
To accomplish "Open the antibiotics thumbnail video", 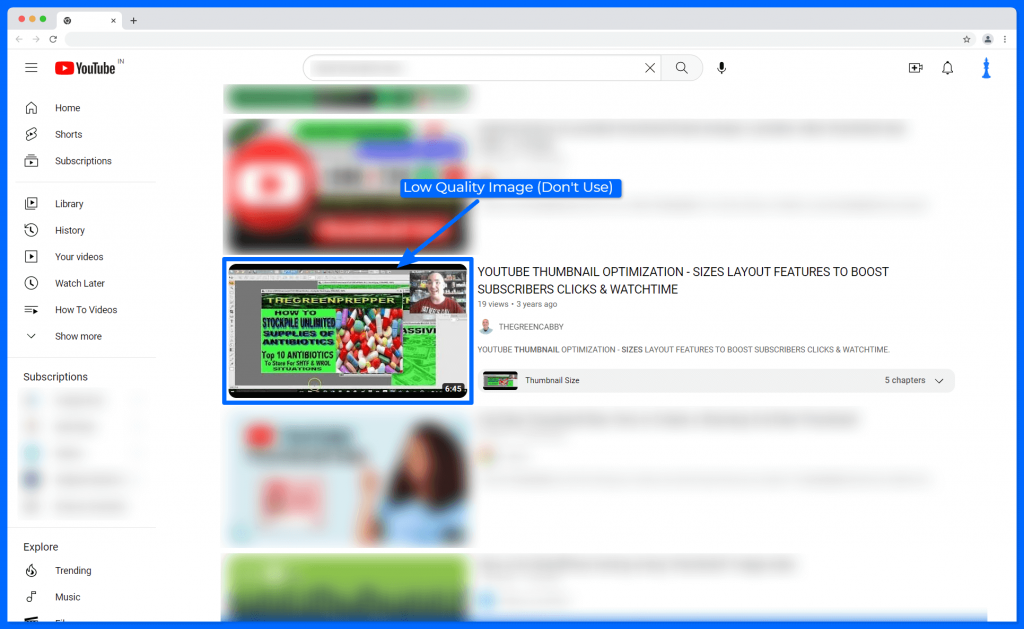I will 347,331.
